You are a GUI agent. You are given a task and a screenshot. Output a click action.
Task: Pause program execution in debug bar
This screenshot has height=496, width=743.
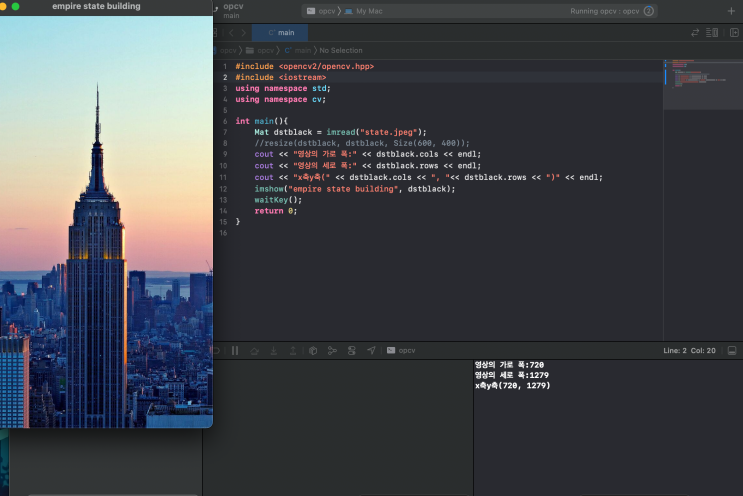coord(235,351)
